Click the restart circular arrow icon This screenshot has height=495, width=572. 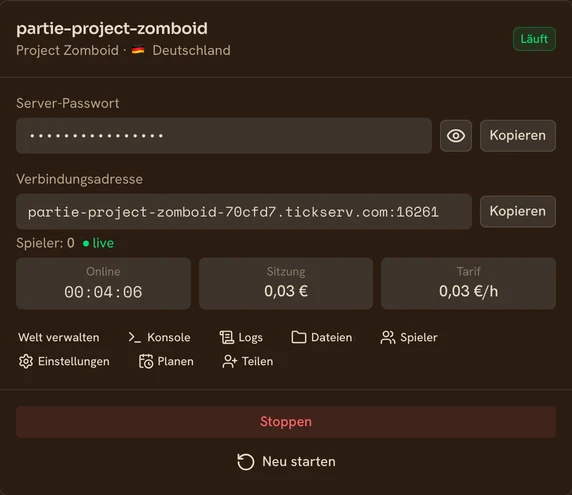click(246, 462)
